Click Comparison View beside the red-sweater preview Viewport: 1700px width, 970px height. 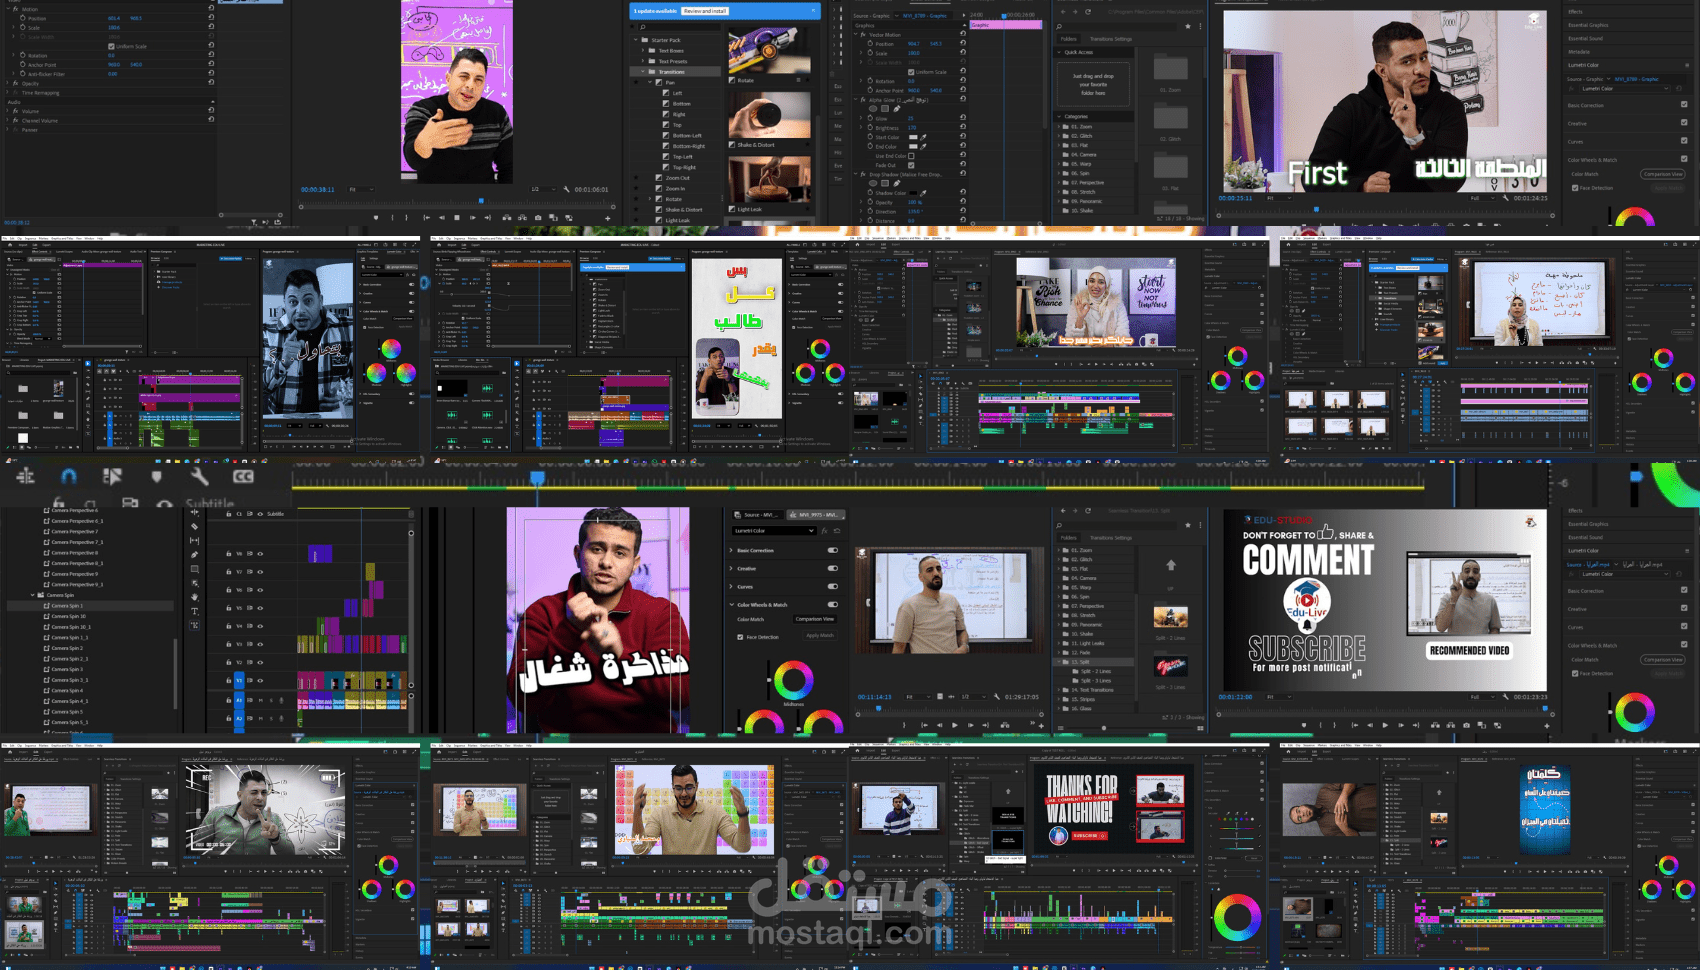click(814, 619)
